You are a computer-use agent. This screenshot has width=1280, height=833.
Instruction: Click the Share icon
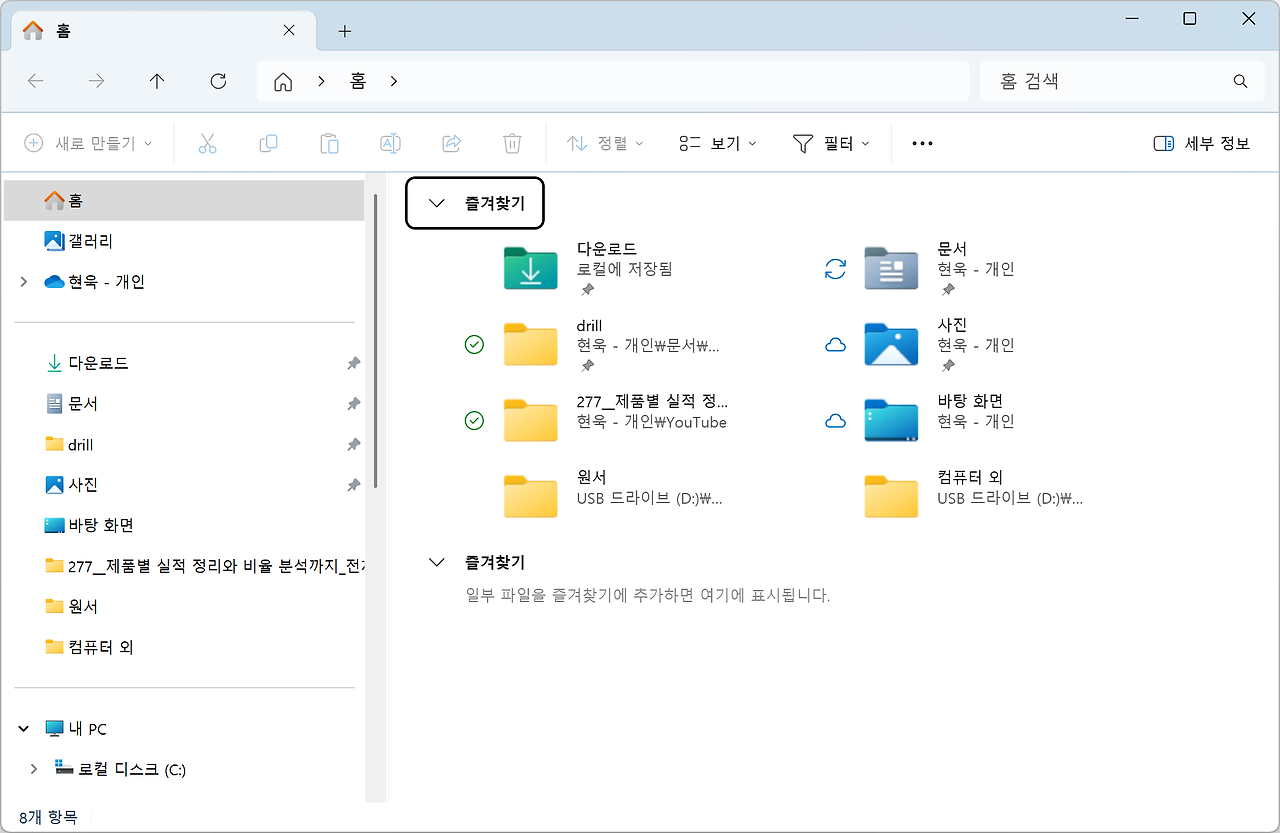click(451, 143)
